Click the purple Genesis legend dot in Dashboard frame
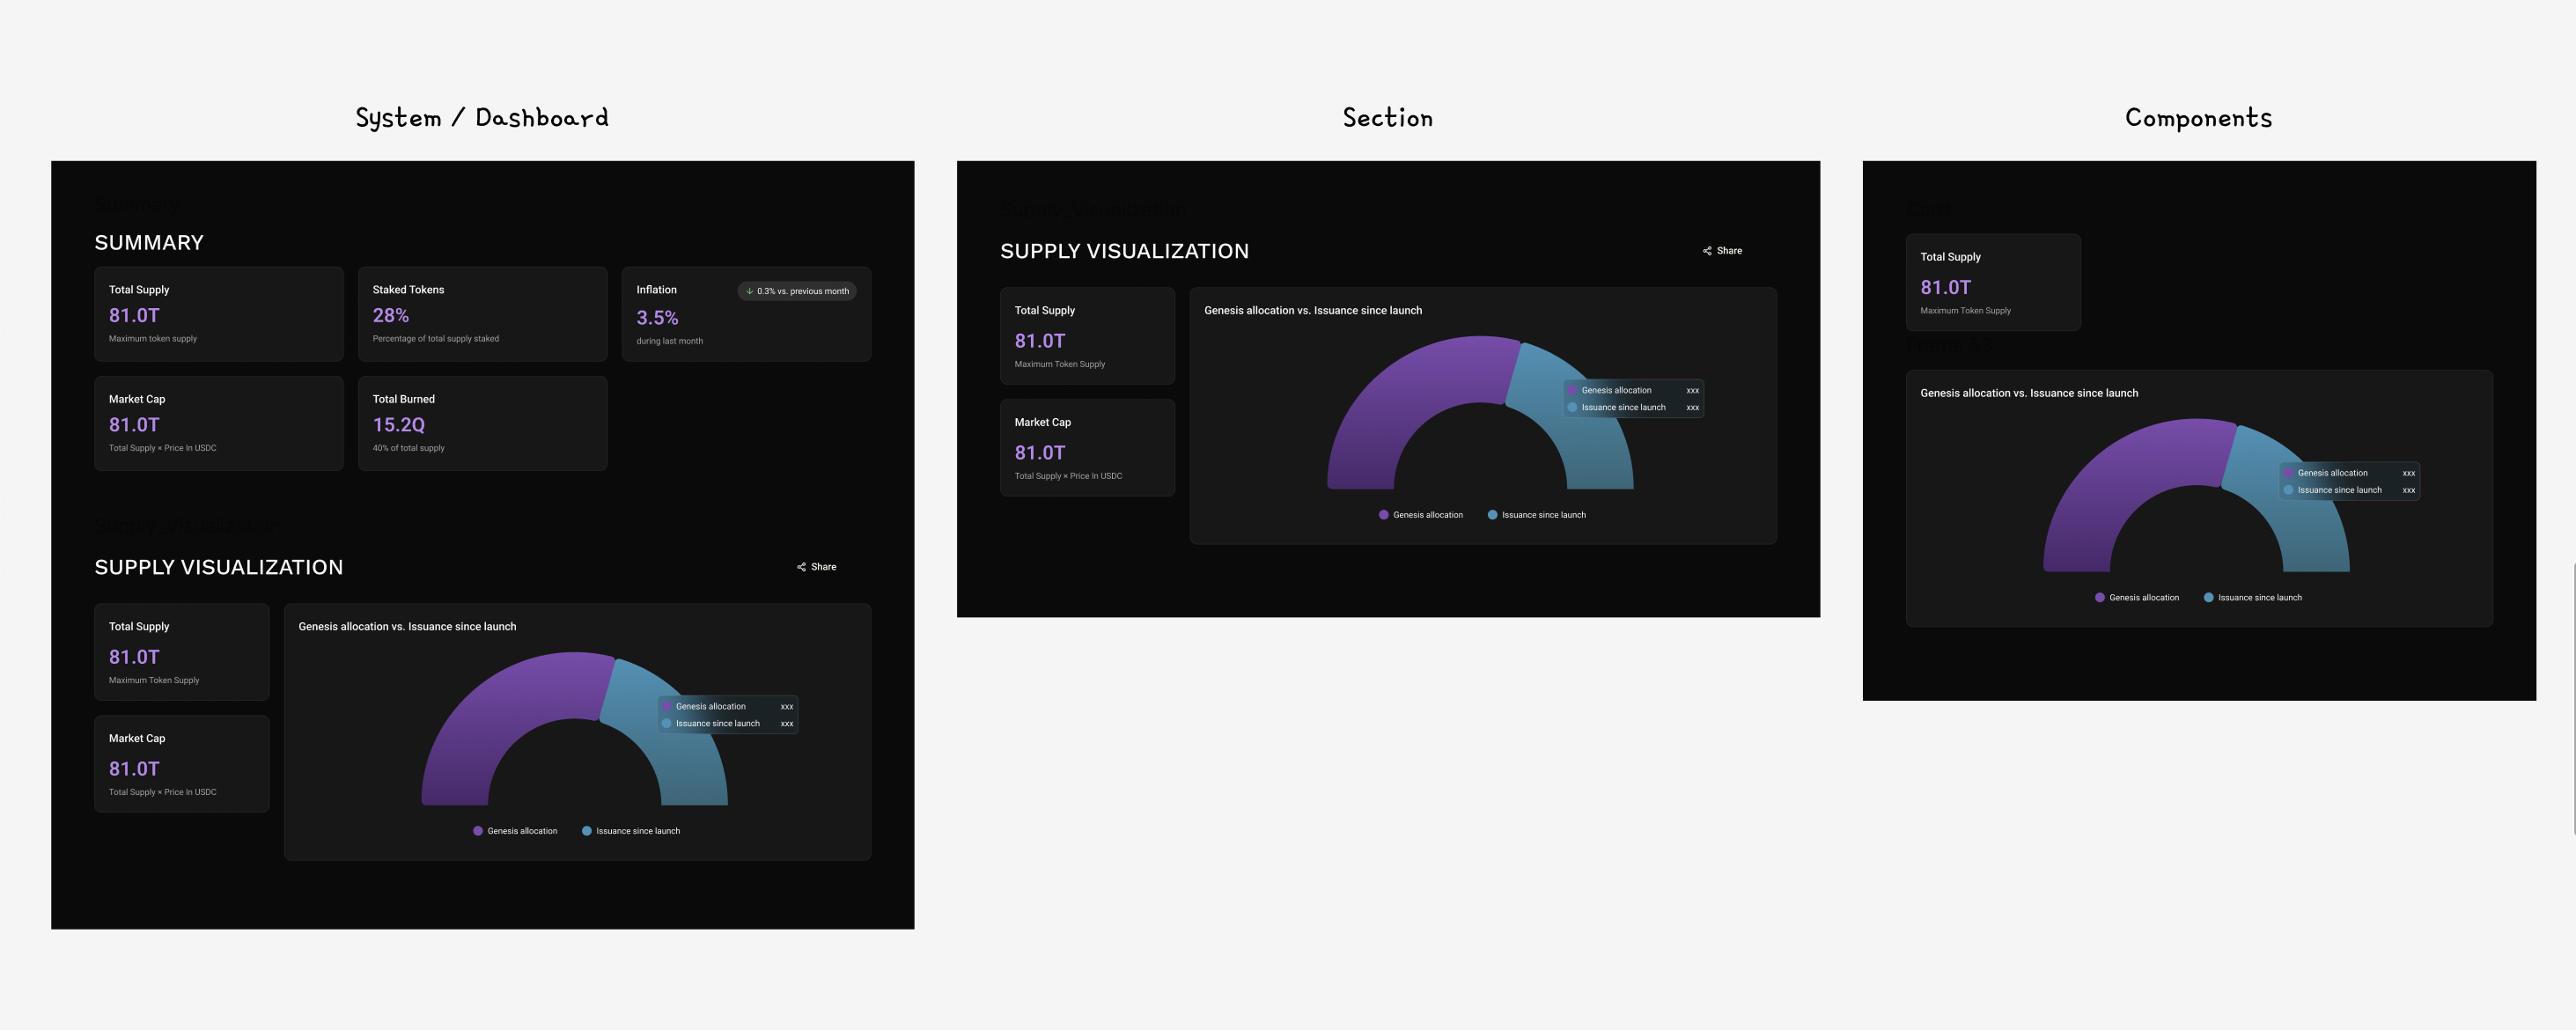The height and width of the screenshot is (1030, 2576). [478, 831]
